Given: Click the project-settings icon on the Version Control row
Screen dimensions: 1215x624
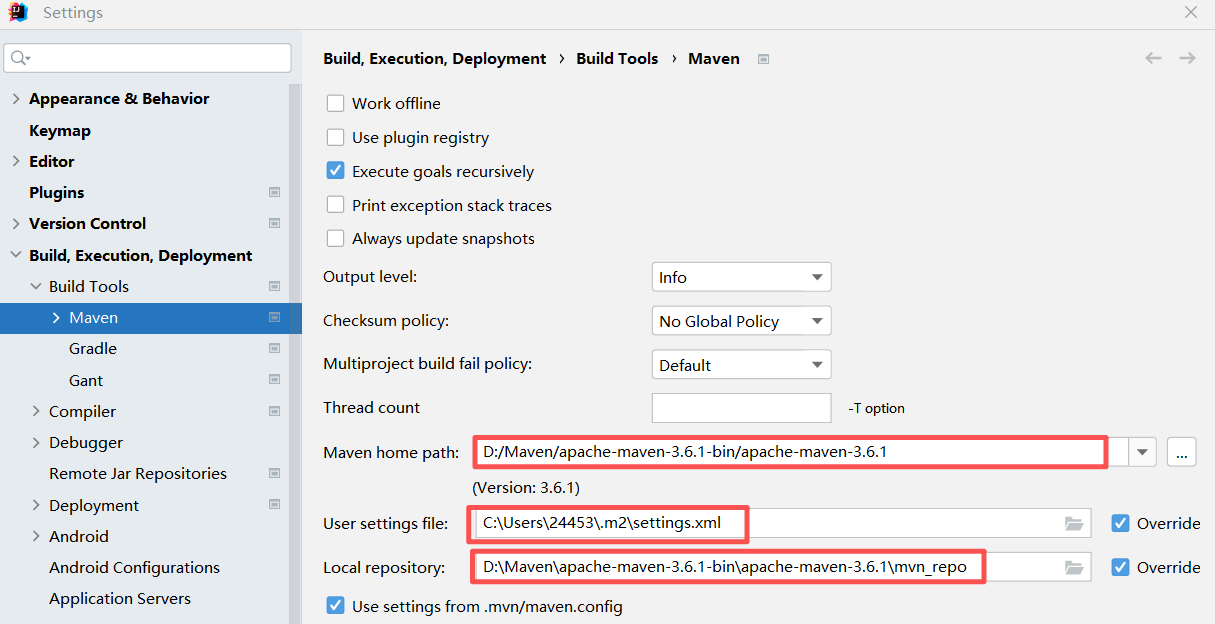Looking at the screenshot, I should pos(274,223).
